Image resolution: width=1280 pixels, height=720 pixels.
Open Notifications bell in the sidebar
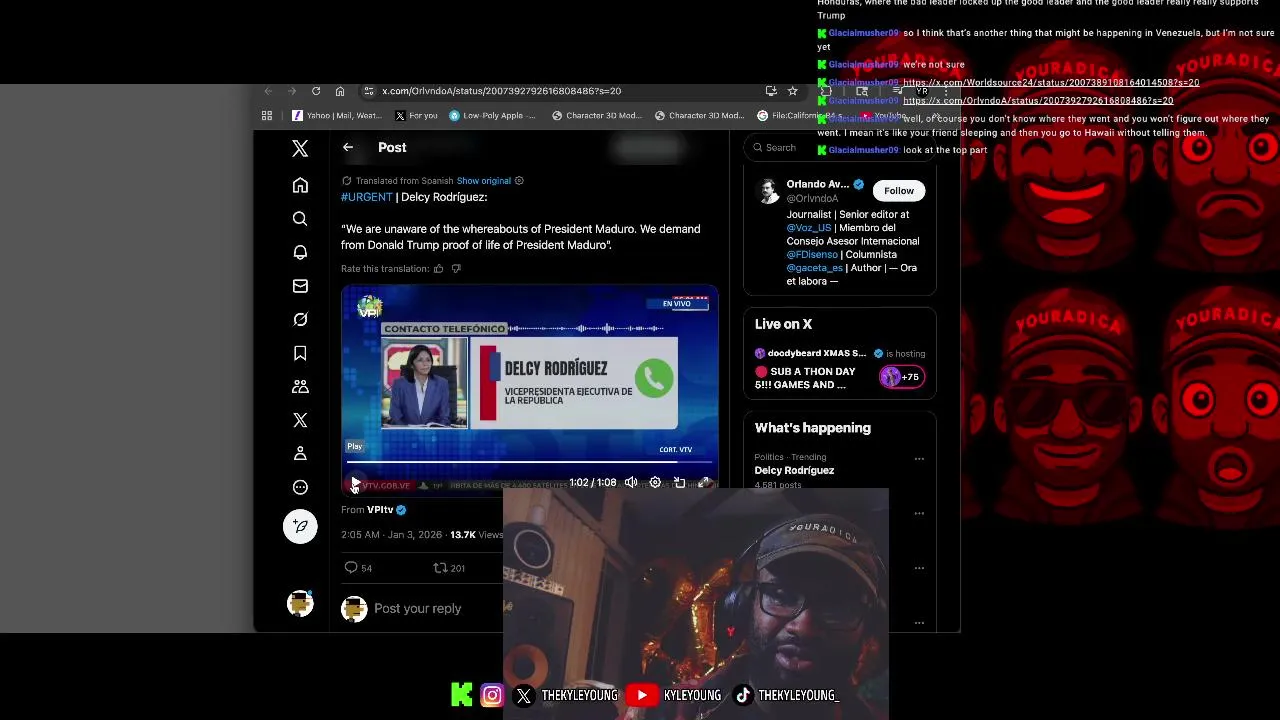click(300, 252)
